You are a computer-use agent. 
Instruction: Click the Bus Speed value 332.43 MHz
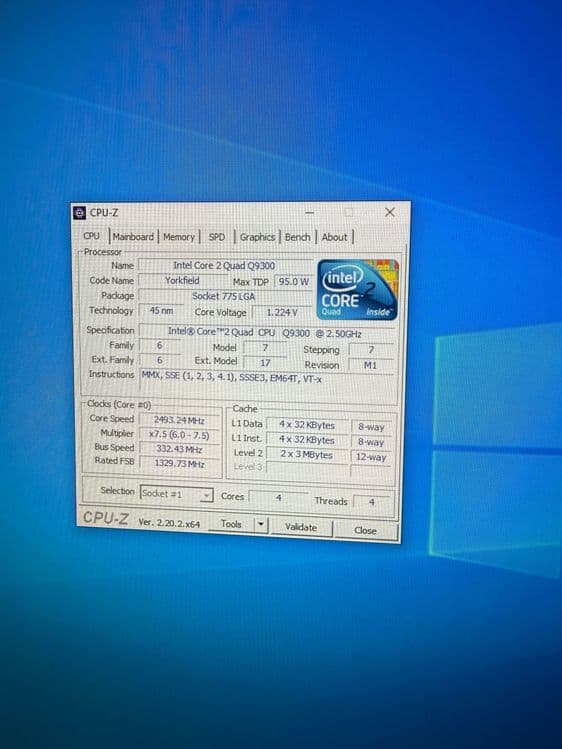click(180, 449)
